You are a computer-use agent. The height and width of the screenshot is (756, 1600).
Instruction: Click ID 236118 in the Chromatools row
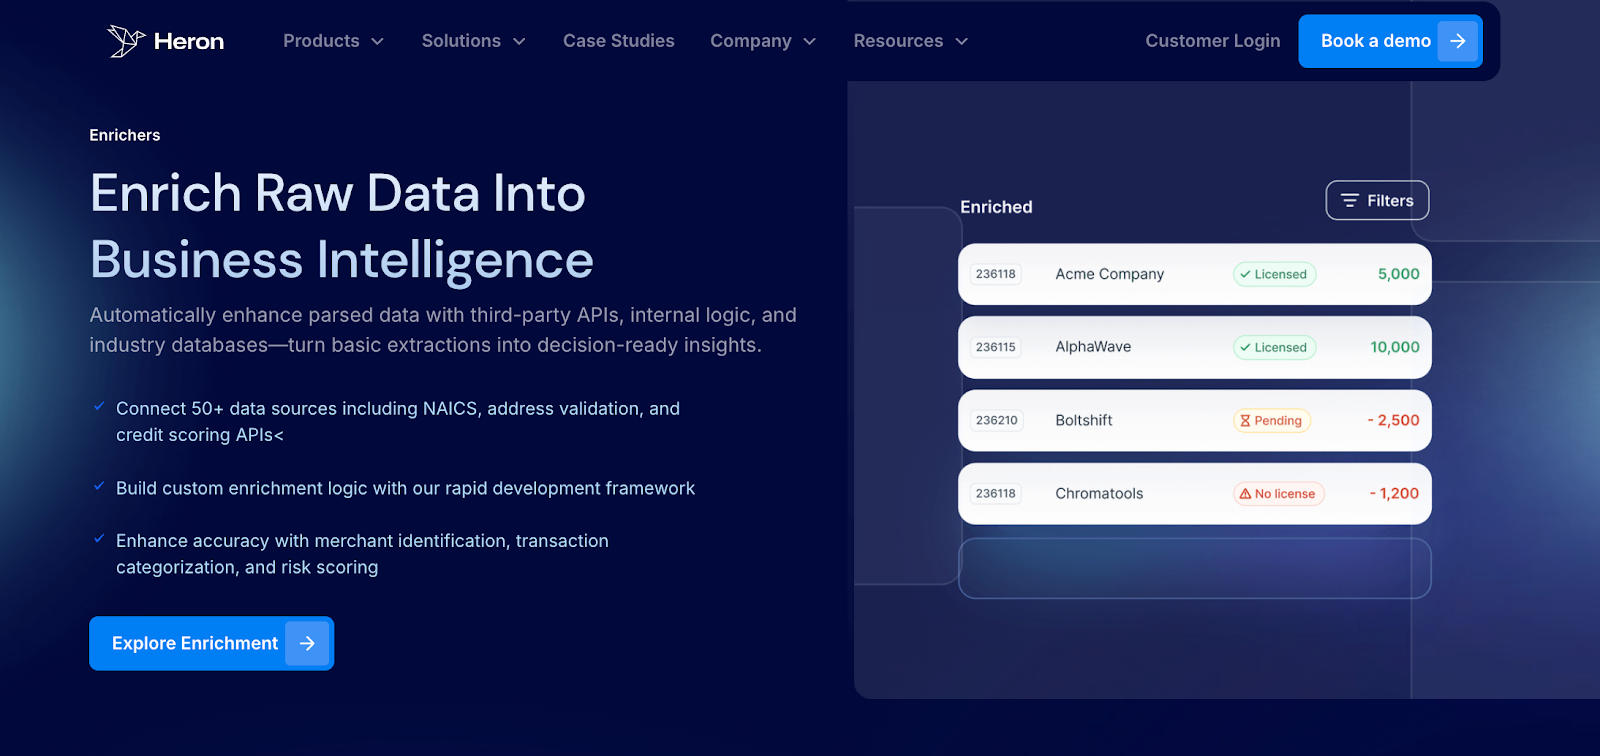(996, 493)
